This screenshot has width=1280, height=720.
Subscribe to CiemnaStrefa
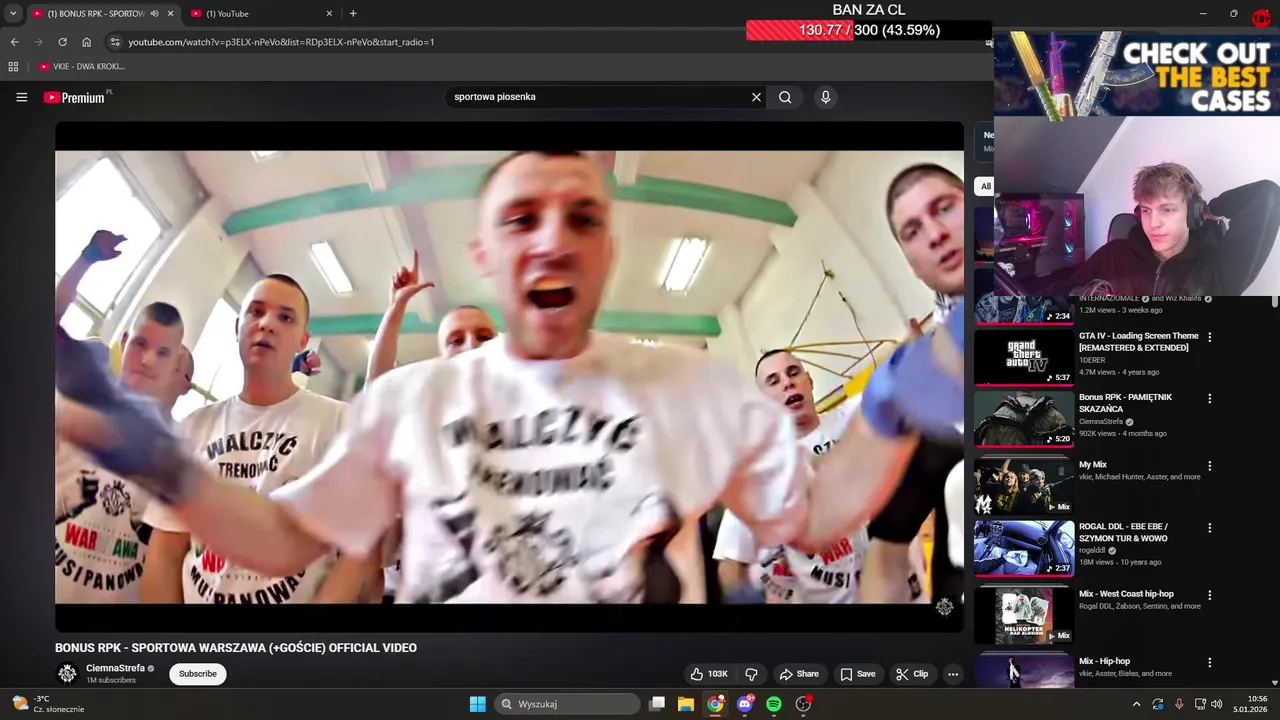[198, 674]
